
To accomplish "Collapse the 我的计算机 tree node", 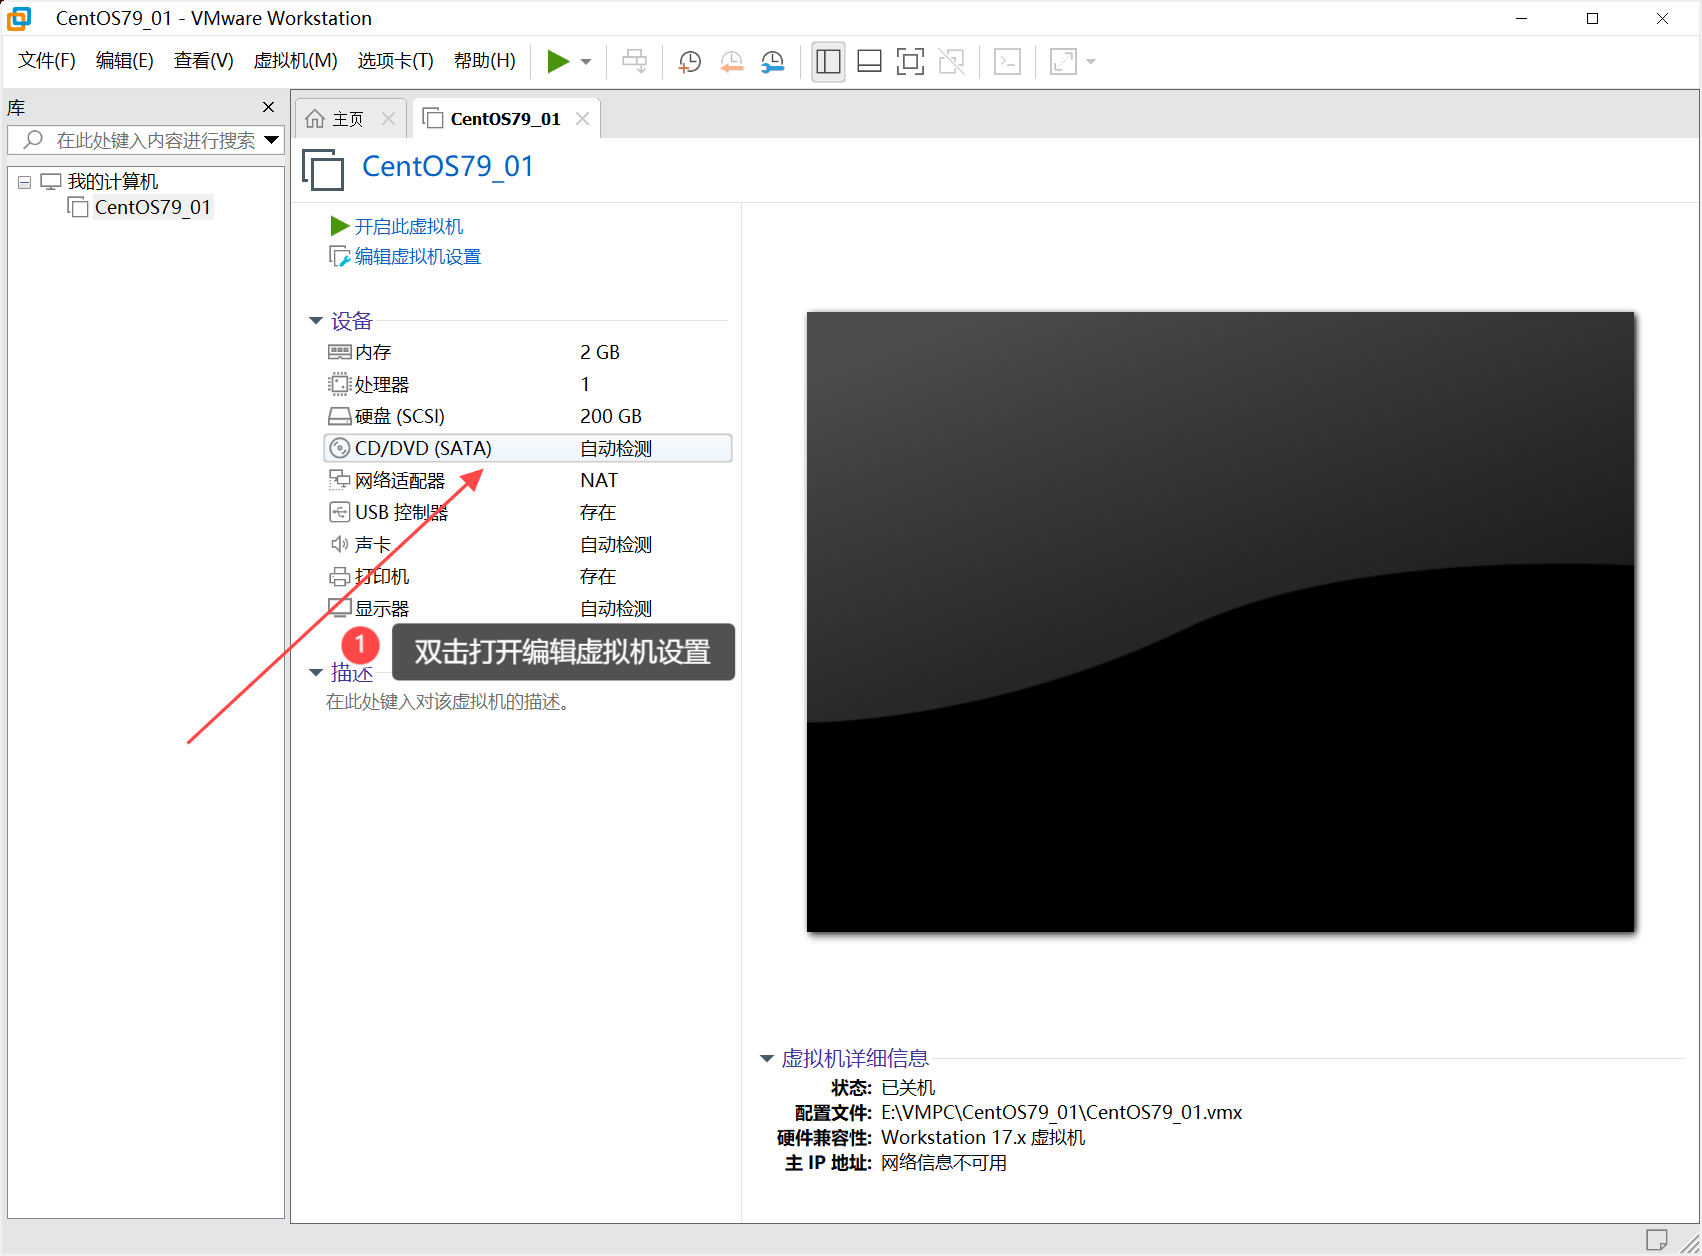I will coord(24,182).
